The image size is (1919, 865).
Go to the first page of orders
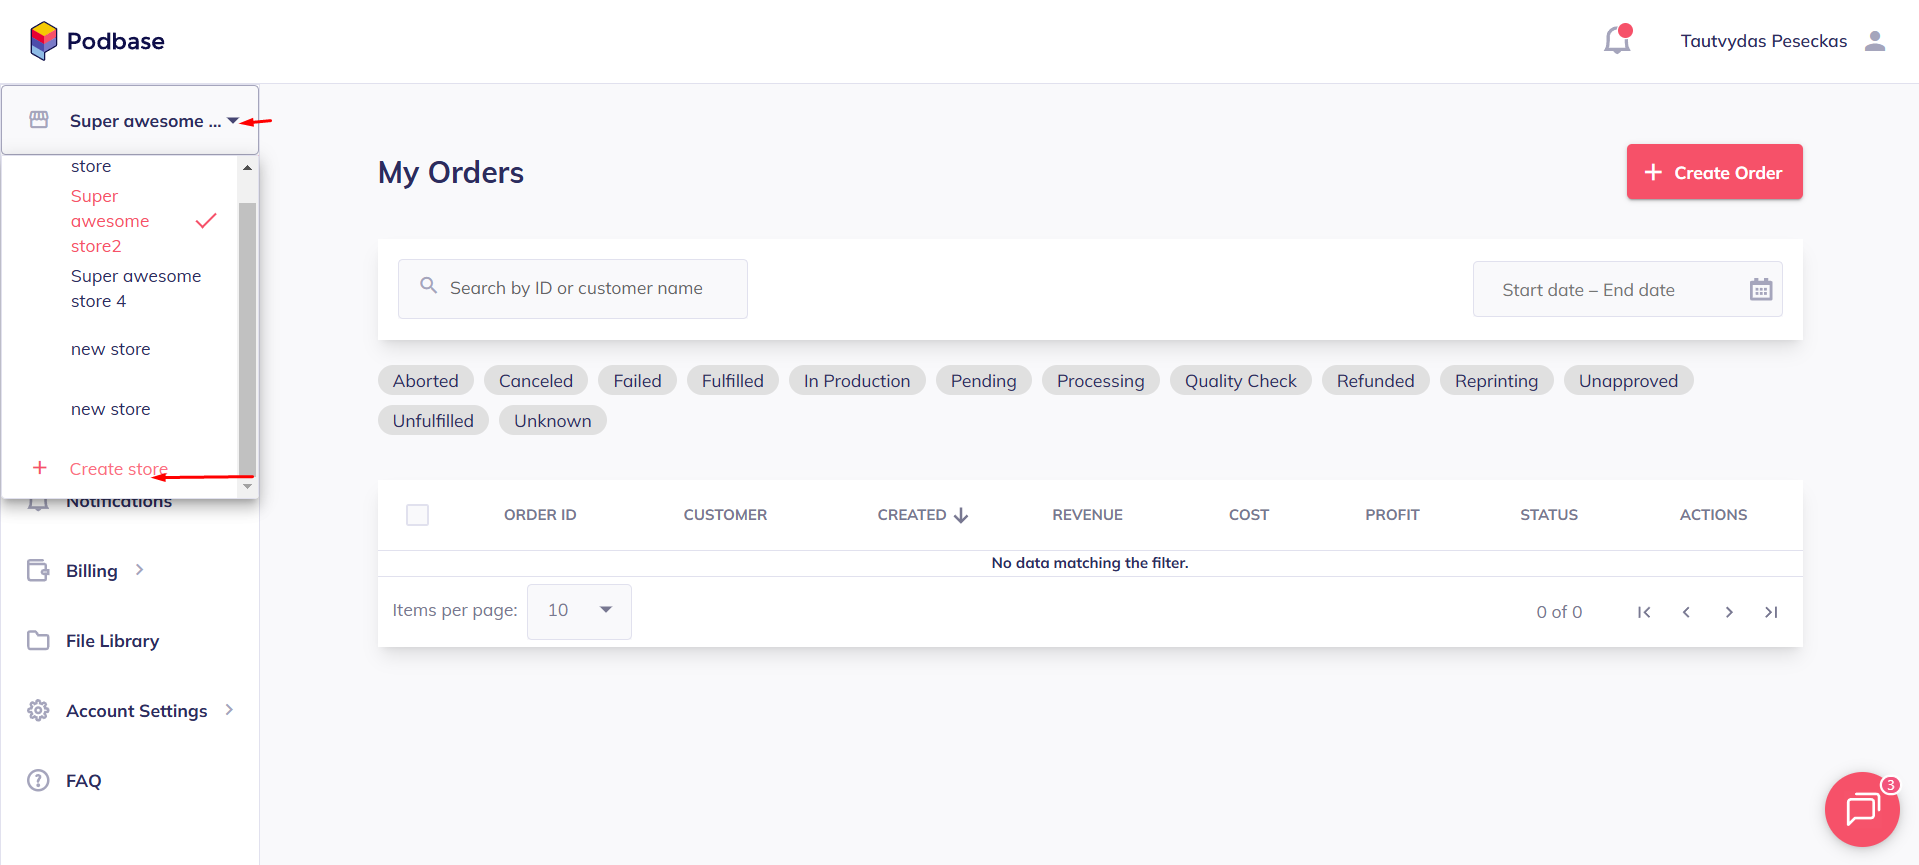point(1644,612)
